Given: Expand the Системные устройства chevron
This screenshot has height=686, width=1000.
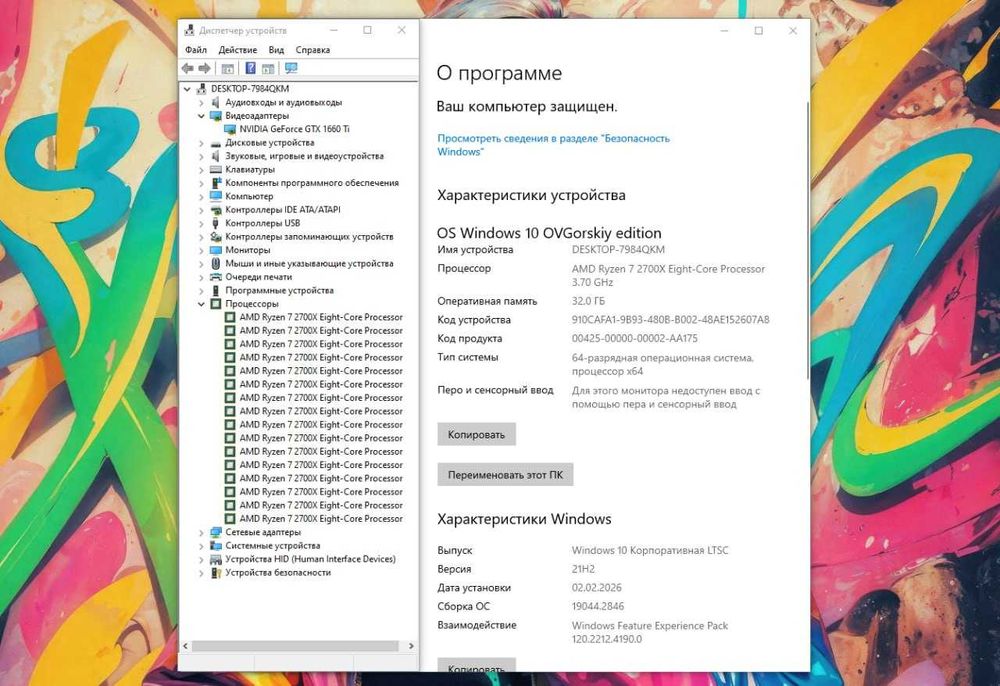Looking at the screenshot, I should [x=202, y=546].
